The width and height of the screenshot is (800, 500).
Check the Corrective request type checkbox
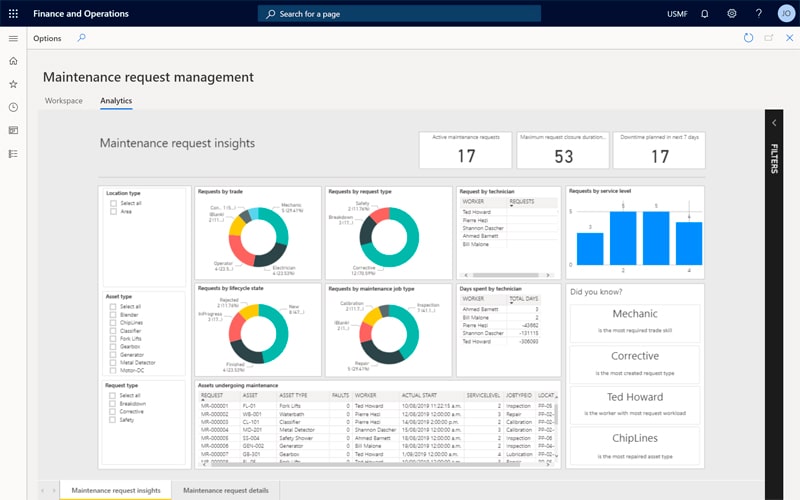(x=113, y=411)
